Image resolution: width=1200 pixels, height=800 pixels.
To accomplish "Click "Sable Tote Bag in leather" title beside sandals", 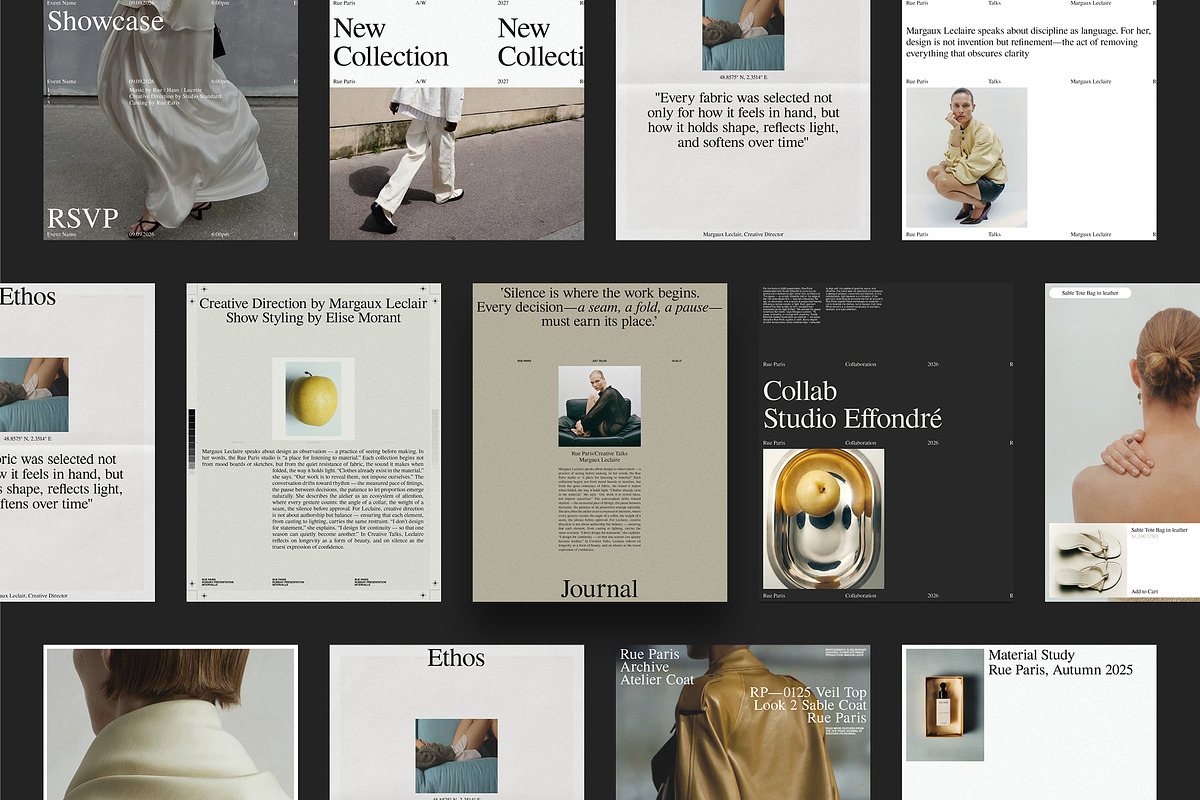I will click(x=1159, y=529).
